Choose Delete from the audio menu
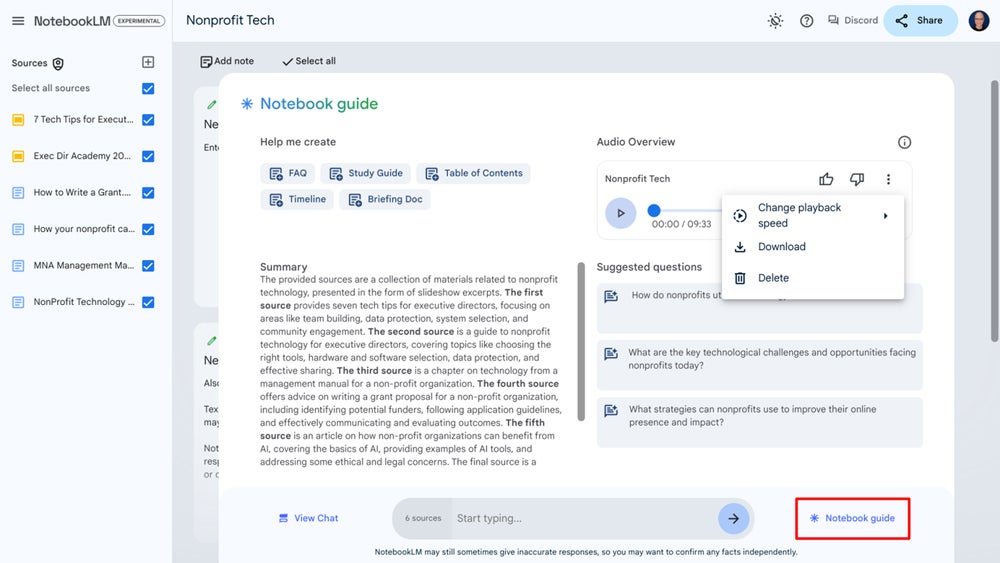 point(773,278)
